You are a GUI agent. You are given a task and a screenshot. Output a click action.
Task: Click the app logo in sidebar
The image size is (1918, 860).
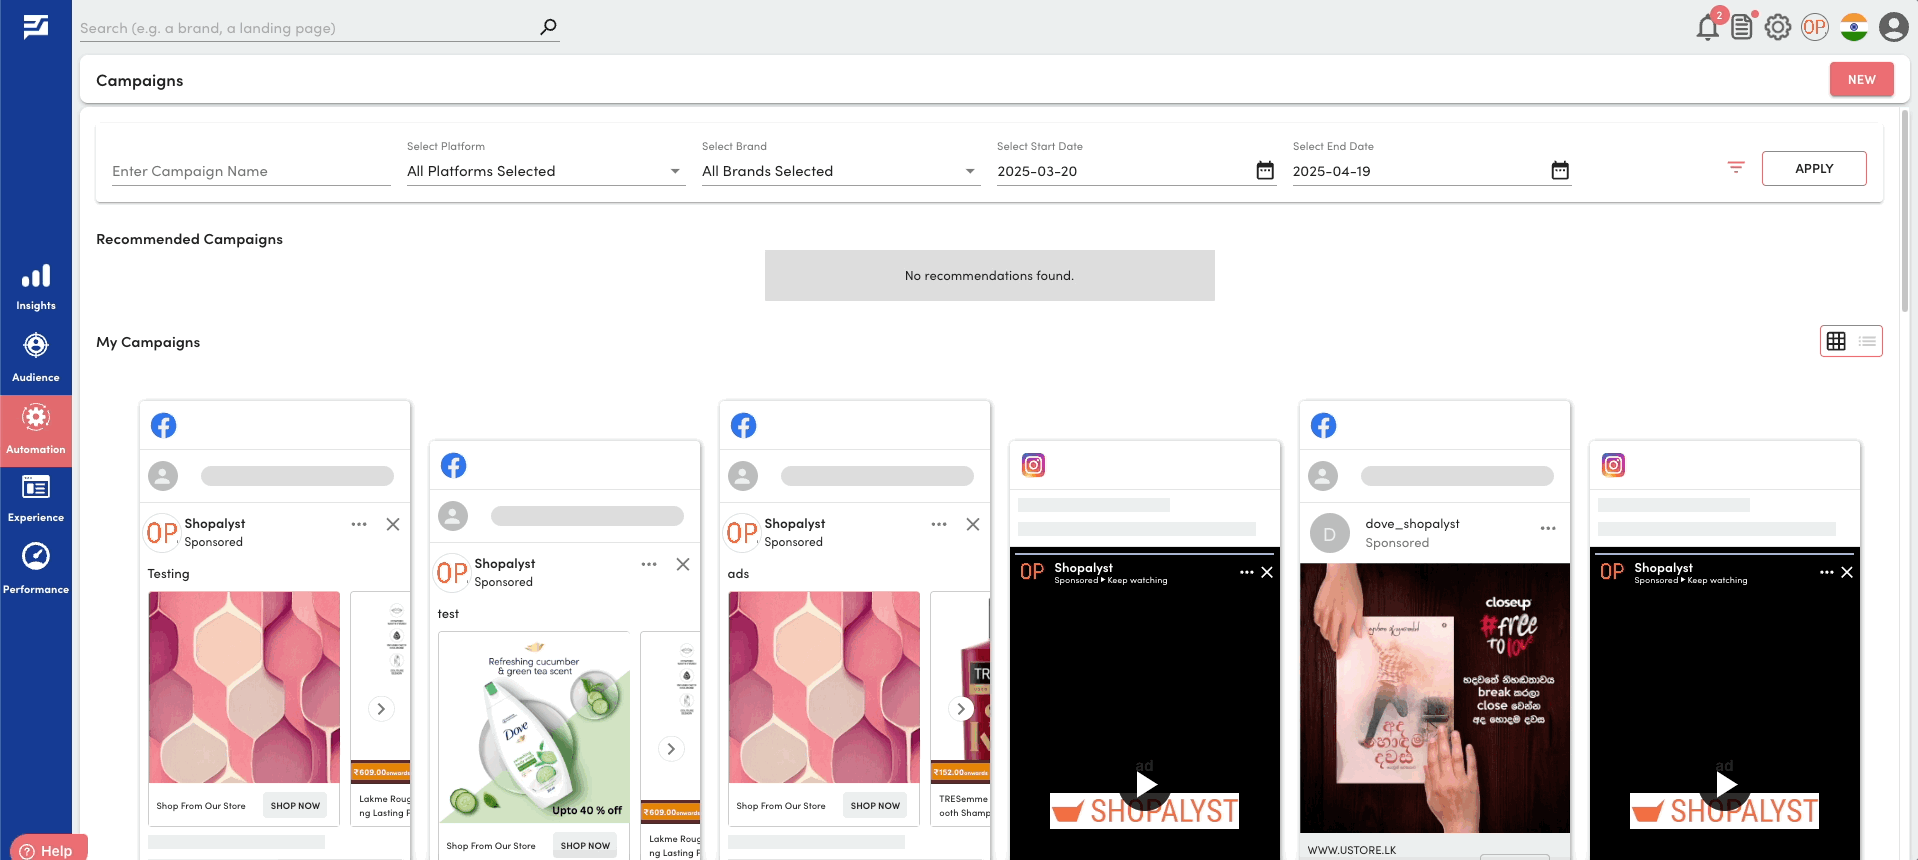click(x=36, y=27)
